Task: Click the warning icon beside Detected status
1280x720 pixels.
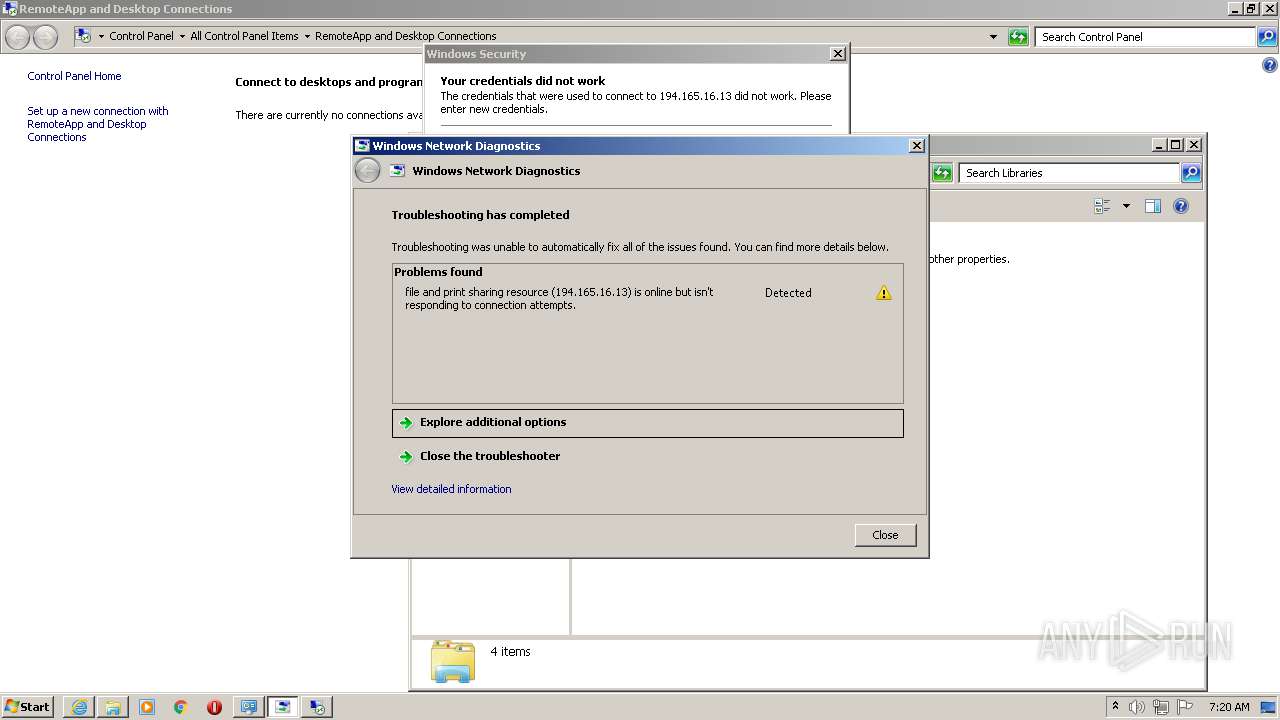Action: (883, 293)
